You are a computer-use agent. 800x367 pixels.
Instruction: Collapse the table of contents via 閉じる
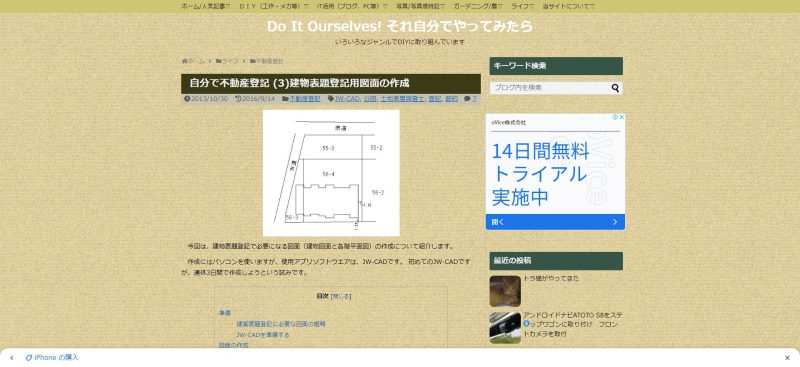[341, 296]
